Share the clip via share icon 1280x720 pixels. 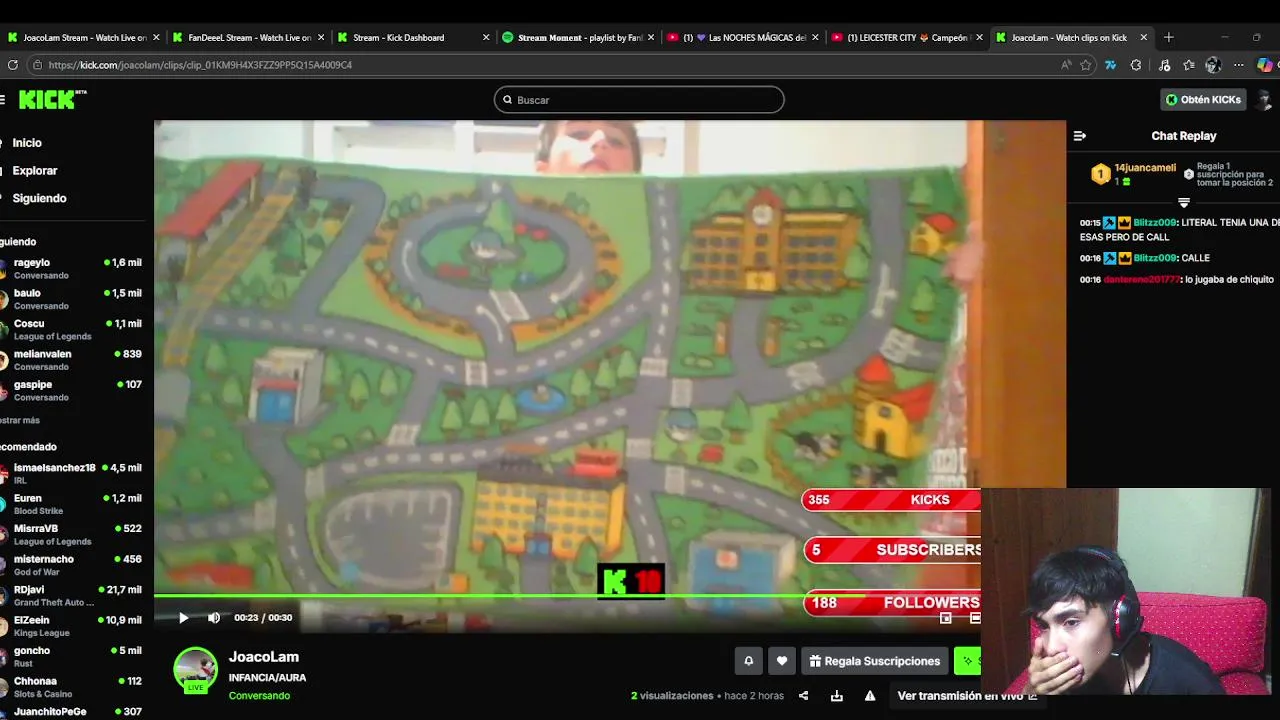[x=803, y=696]
